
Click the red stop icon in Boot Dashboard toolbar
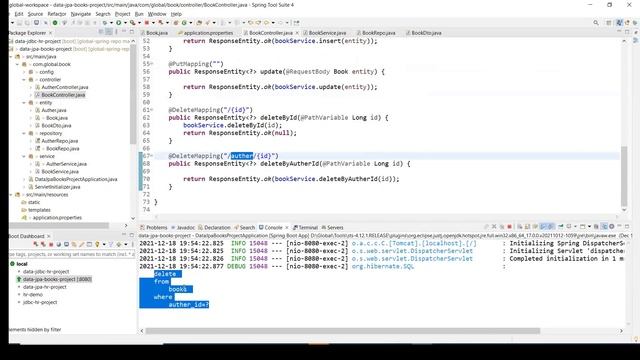pos(51,244)
